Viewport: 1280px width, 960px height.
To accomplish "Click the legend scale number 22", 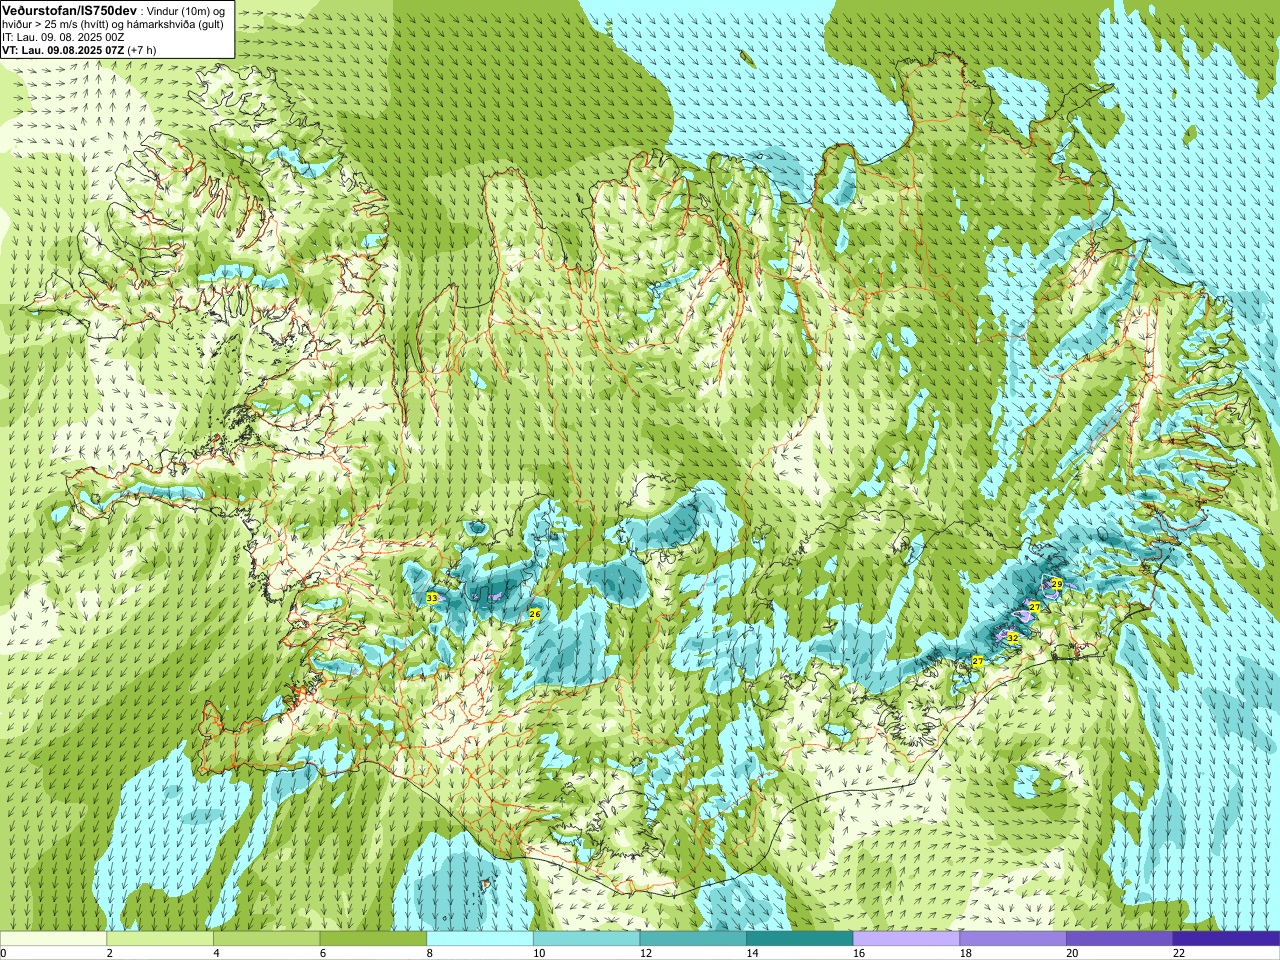I will click(x=1179, y=953).
